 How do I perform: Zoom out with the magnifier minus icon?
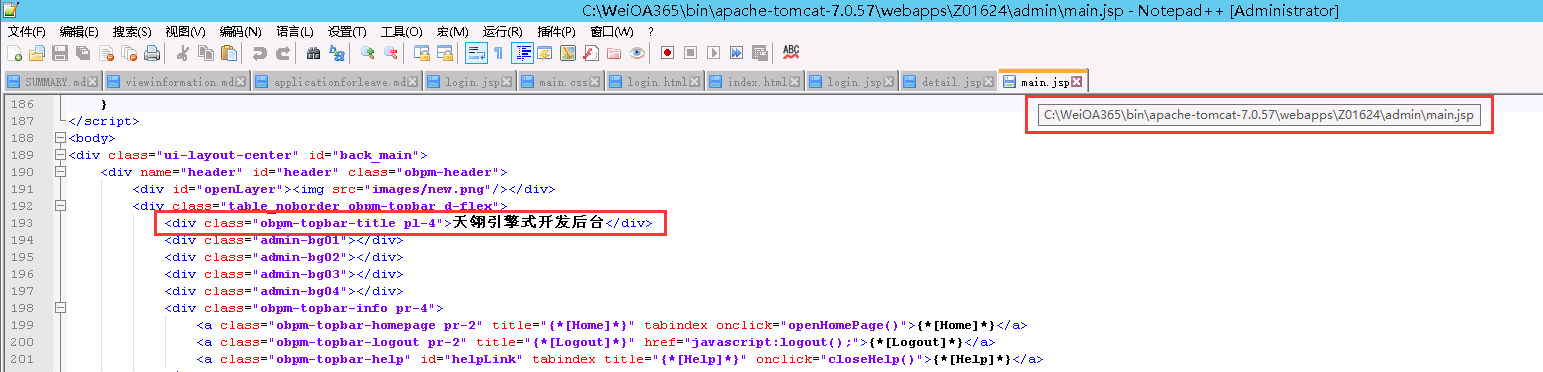coord(391,53)
